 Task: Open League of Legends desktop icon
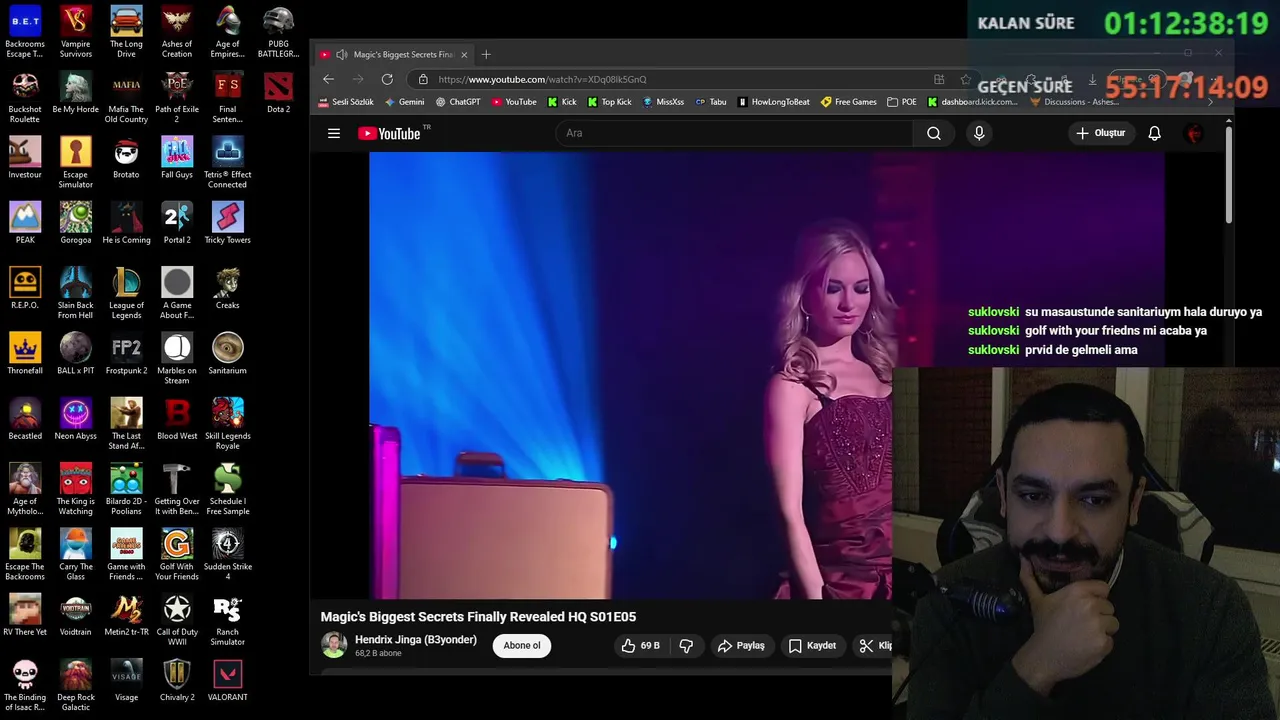point(126,294)
